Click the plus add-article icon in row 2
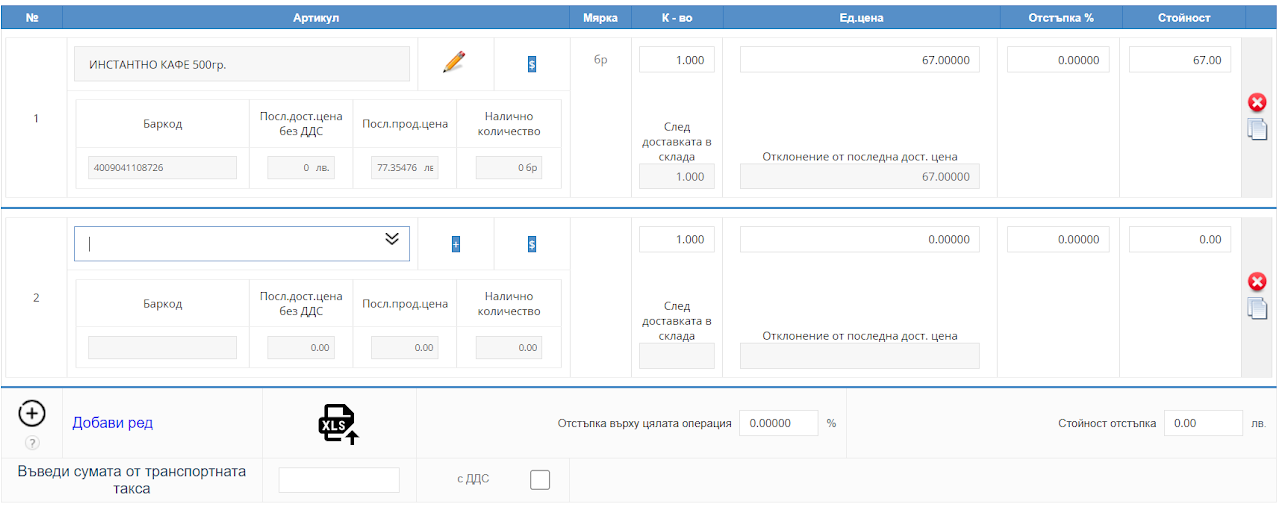The image size is (1280, 510). pos(455,244)
